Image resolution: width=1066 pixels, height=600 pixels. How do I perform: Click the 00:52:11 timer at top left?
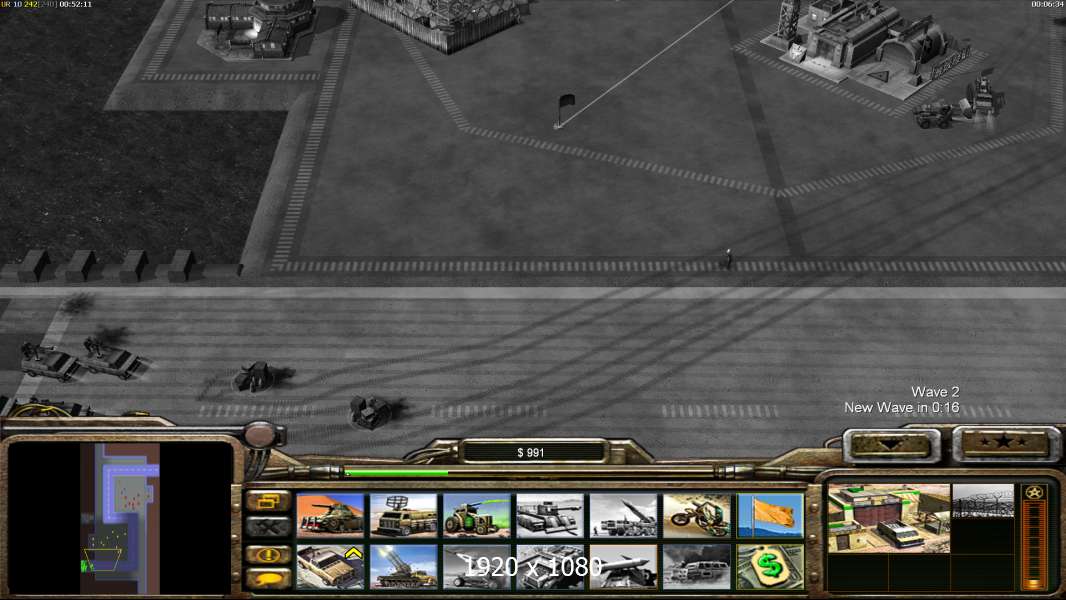coord(75,4)
